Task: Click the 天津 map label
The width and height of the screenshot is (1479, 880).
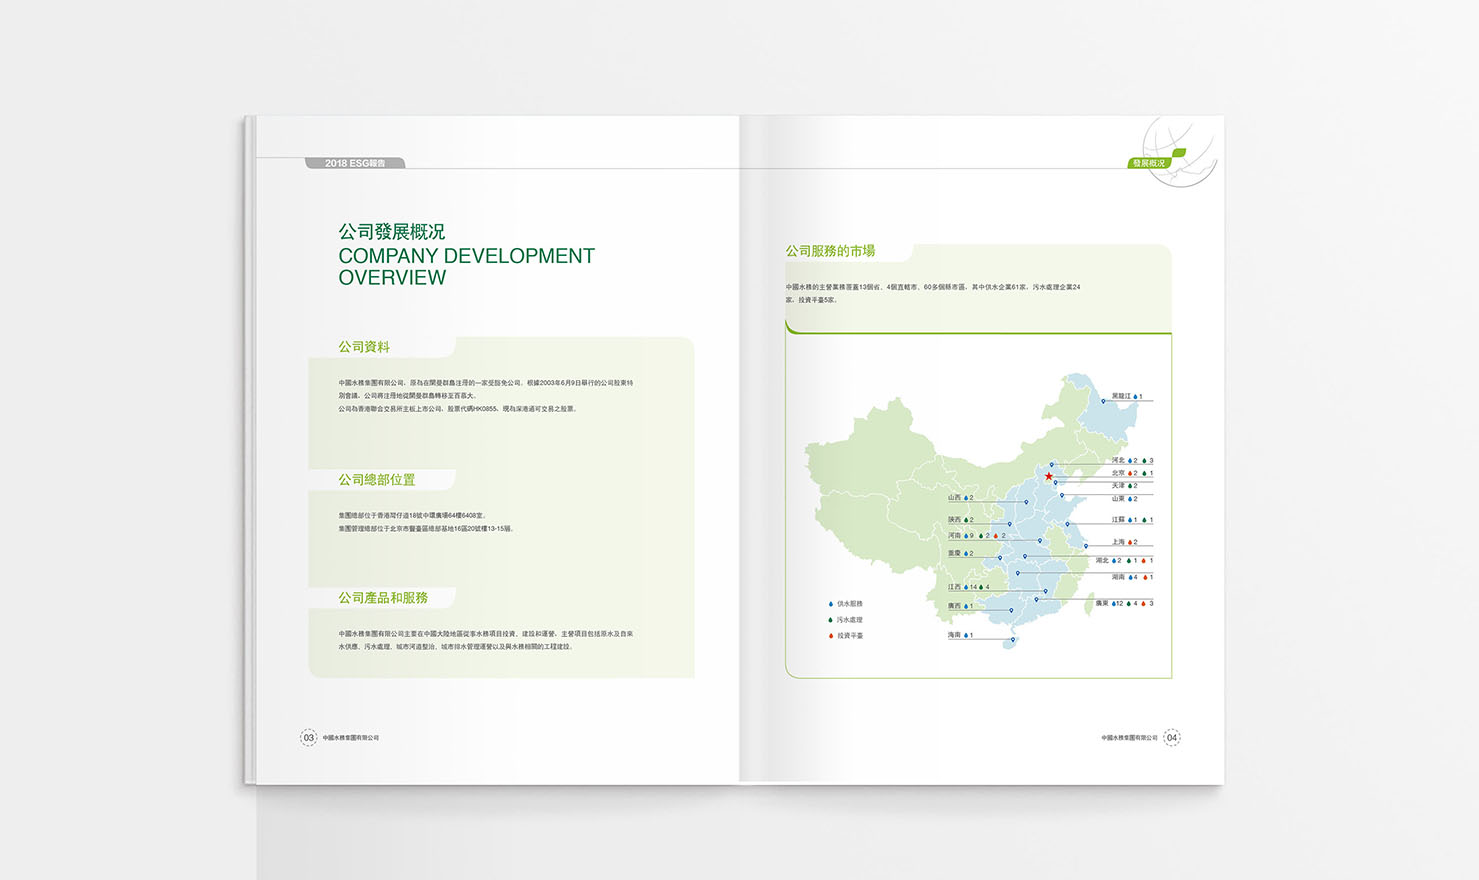Action: (1118, 486)
